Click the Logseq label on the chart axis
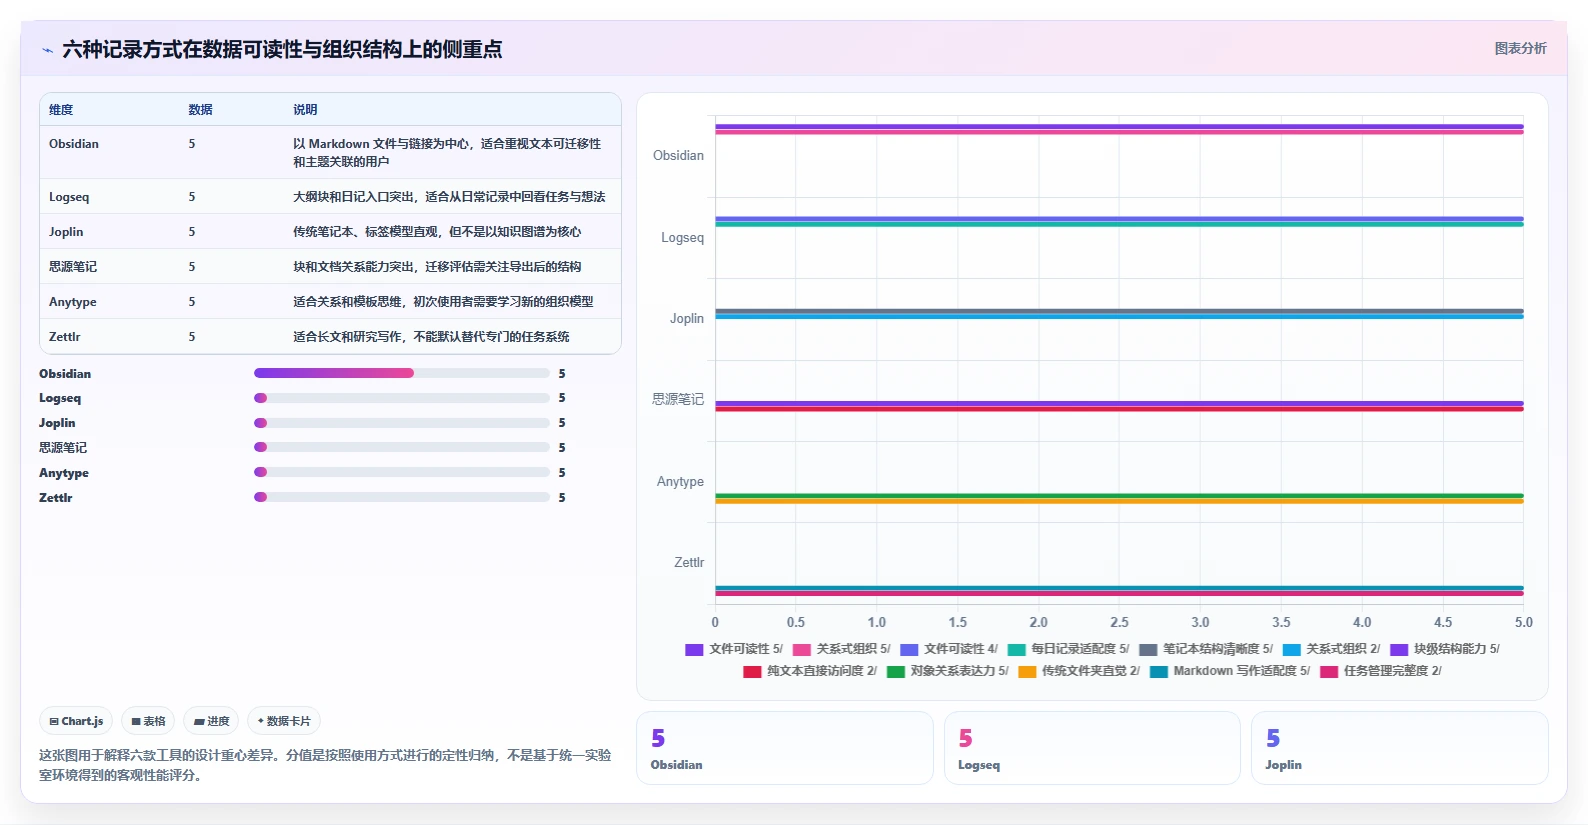 tap(682, 238)
